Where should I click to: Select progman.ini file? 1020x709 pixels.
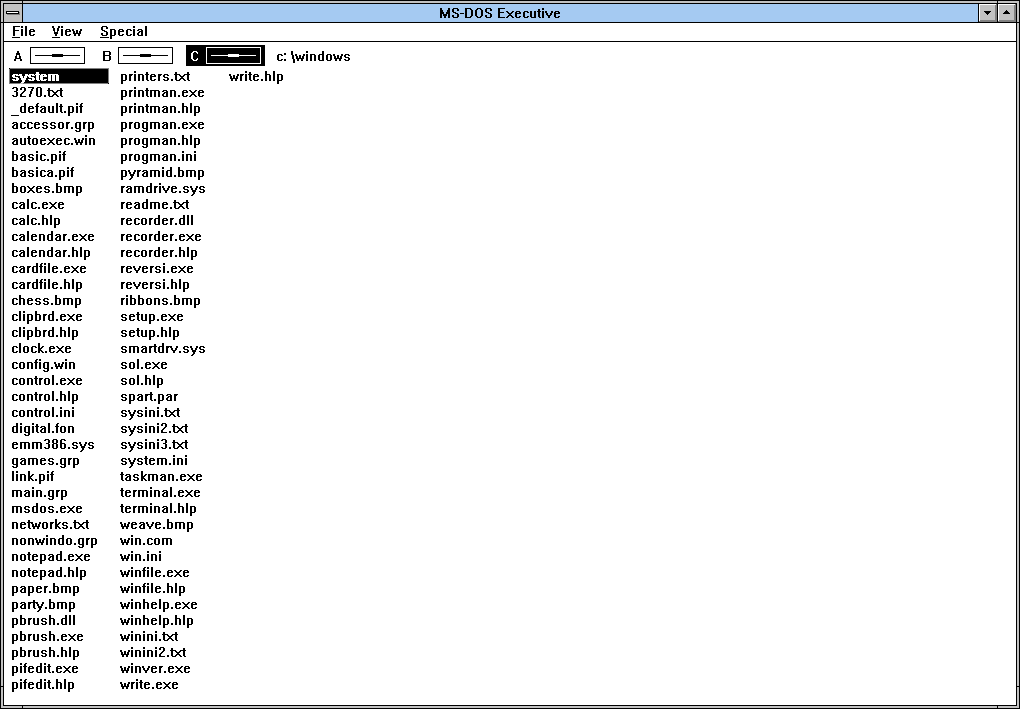(158, 156)
